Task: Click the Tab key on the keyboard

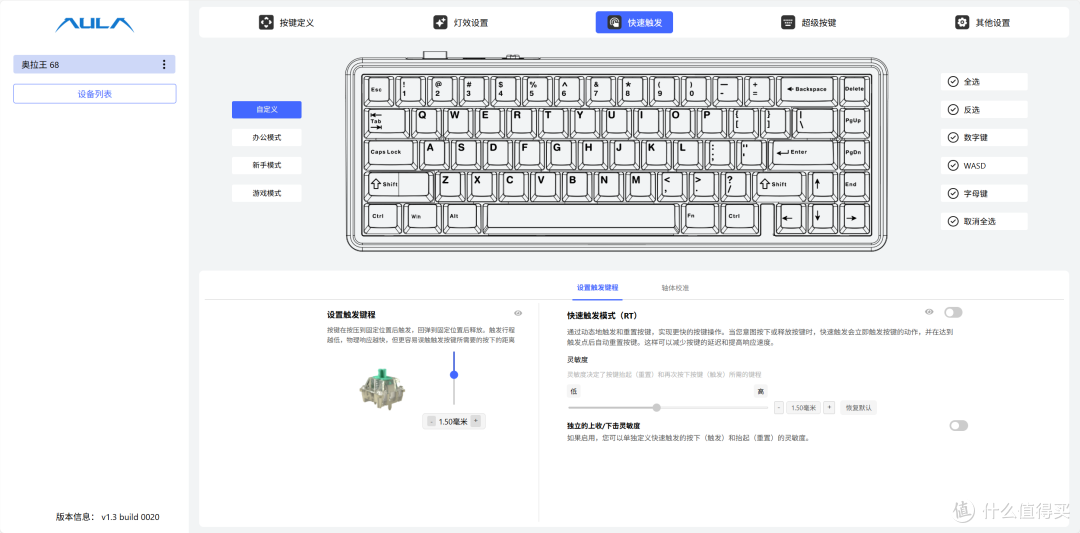Action: coord(387,122)
